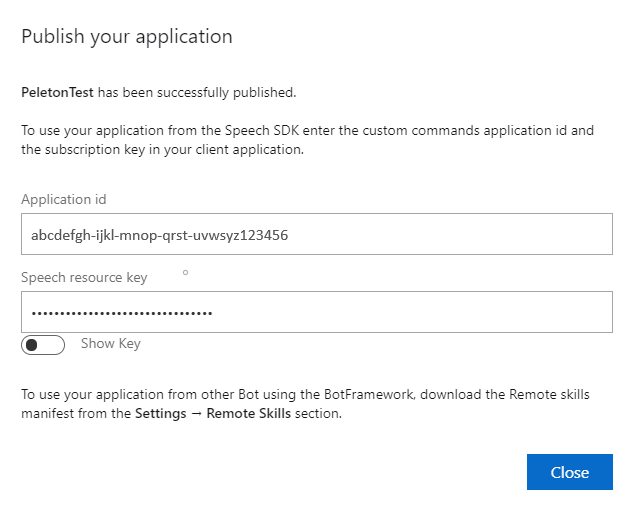
Task: Click the small circle icon beside Speech resource key
Action: (x=185, y=271)
